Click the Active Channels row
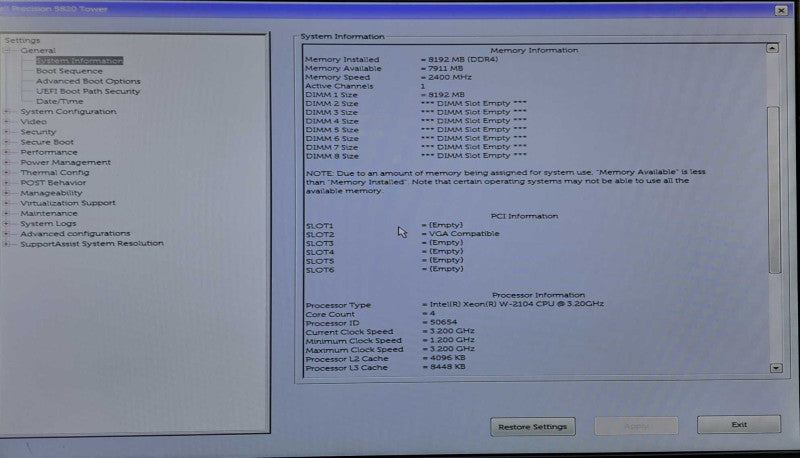 (x=365, y=86)
